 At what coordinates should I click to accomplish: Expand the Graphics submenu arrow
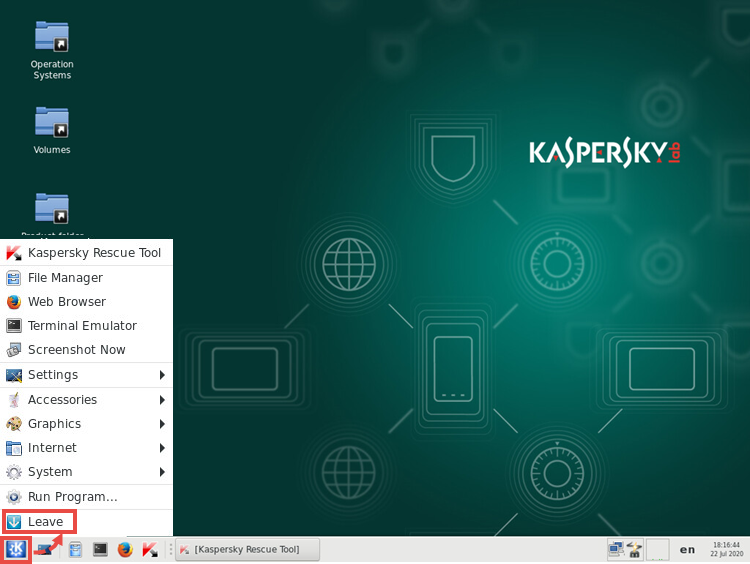point(163,424)
